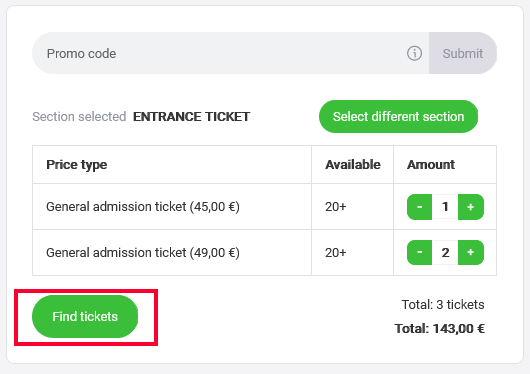
Task: Click the Price type column header
Action: [x=77, y=165]
